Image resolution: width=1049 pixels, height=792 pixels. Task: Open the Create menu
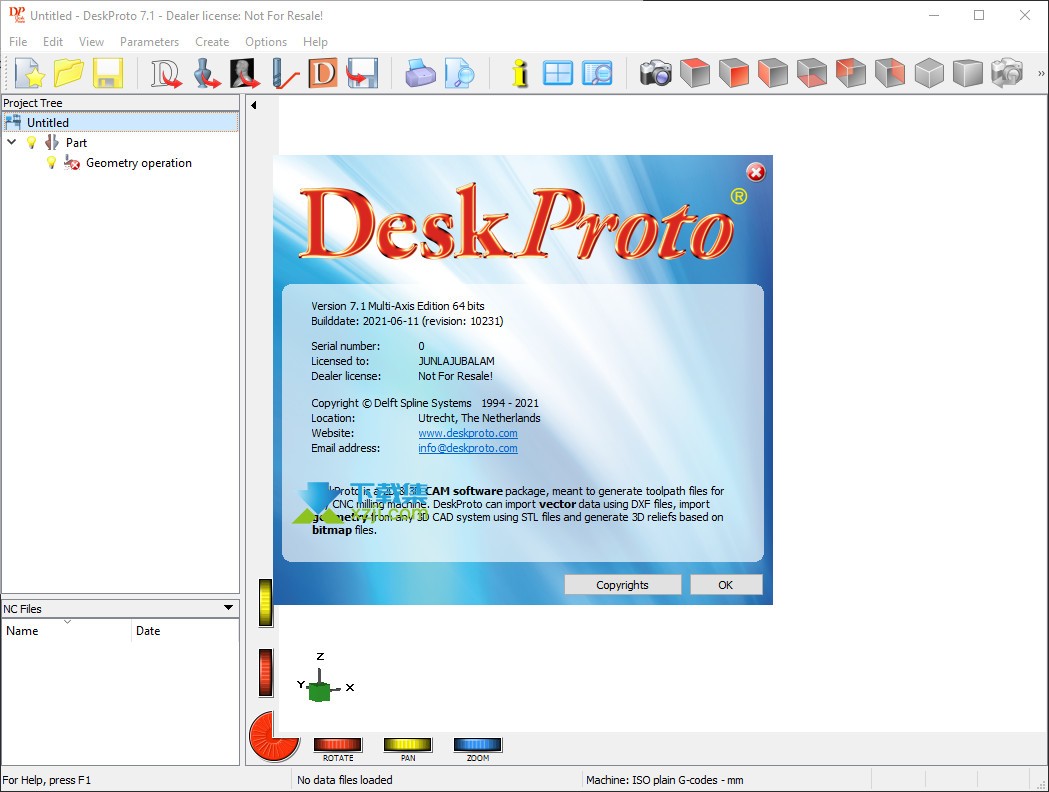pyautogui.click(x=212, y=41)
